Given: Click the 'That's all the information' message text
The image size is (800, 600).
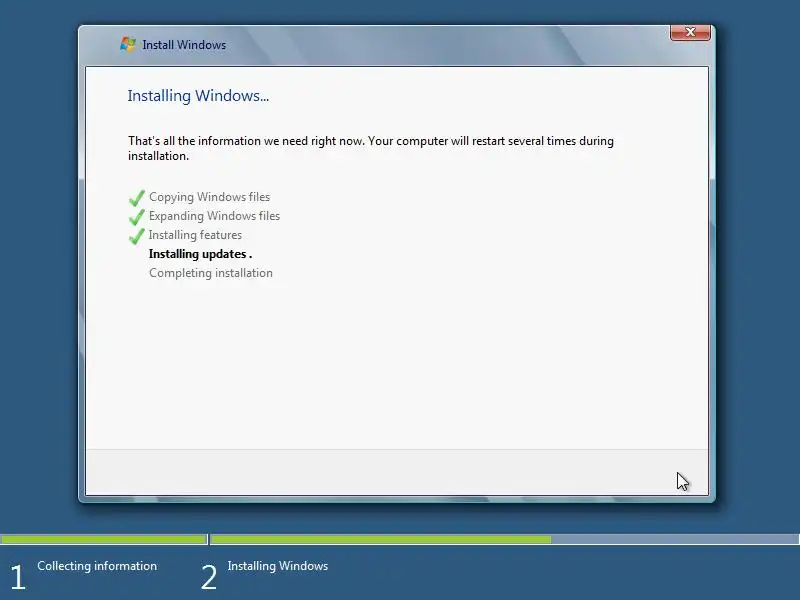Looking at the screenshot, I should (x=370, y=148).
